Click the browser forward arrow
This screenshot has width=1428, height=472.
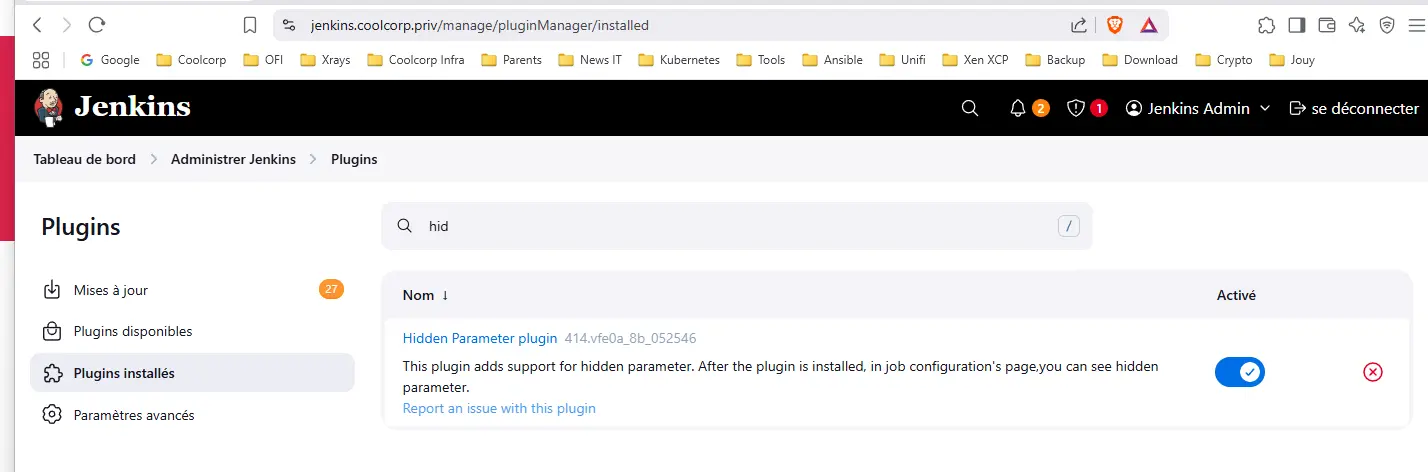point(66,25)
